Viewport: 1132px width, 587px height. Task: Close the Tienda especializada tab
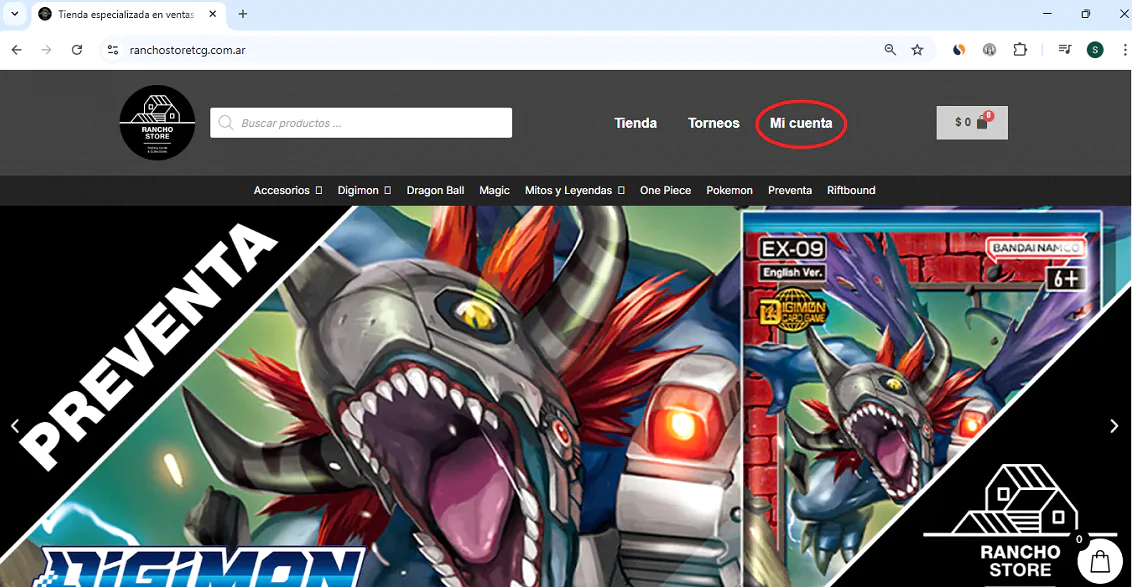[213, 14]
